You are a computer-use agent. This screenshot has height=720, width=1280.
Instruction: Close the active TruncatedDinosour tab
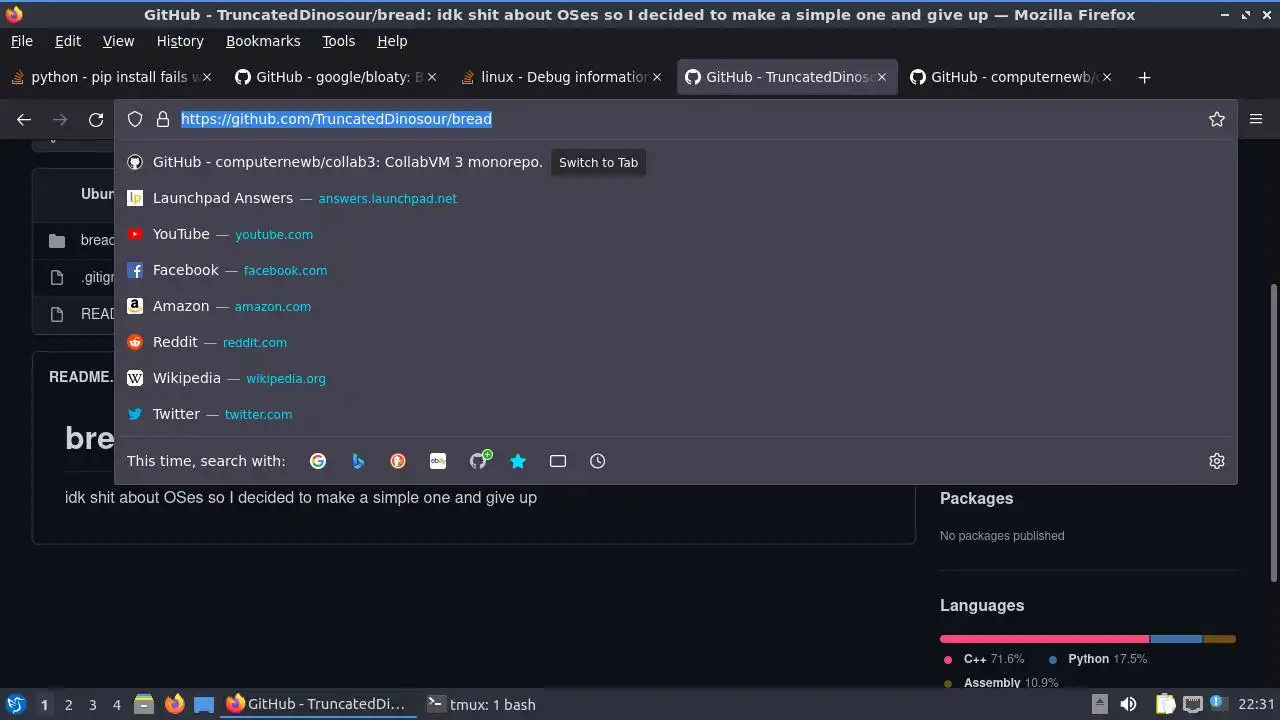tap(882, 77)
